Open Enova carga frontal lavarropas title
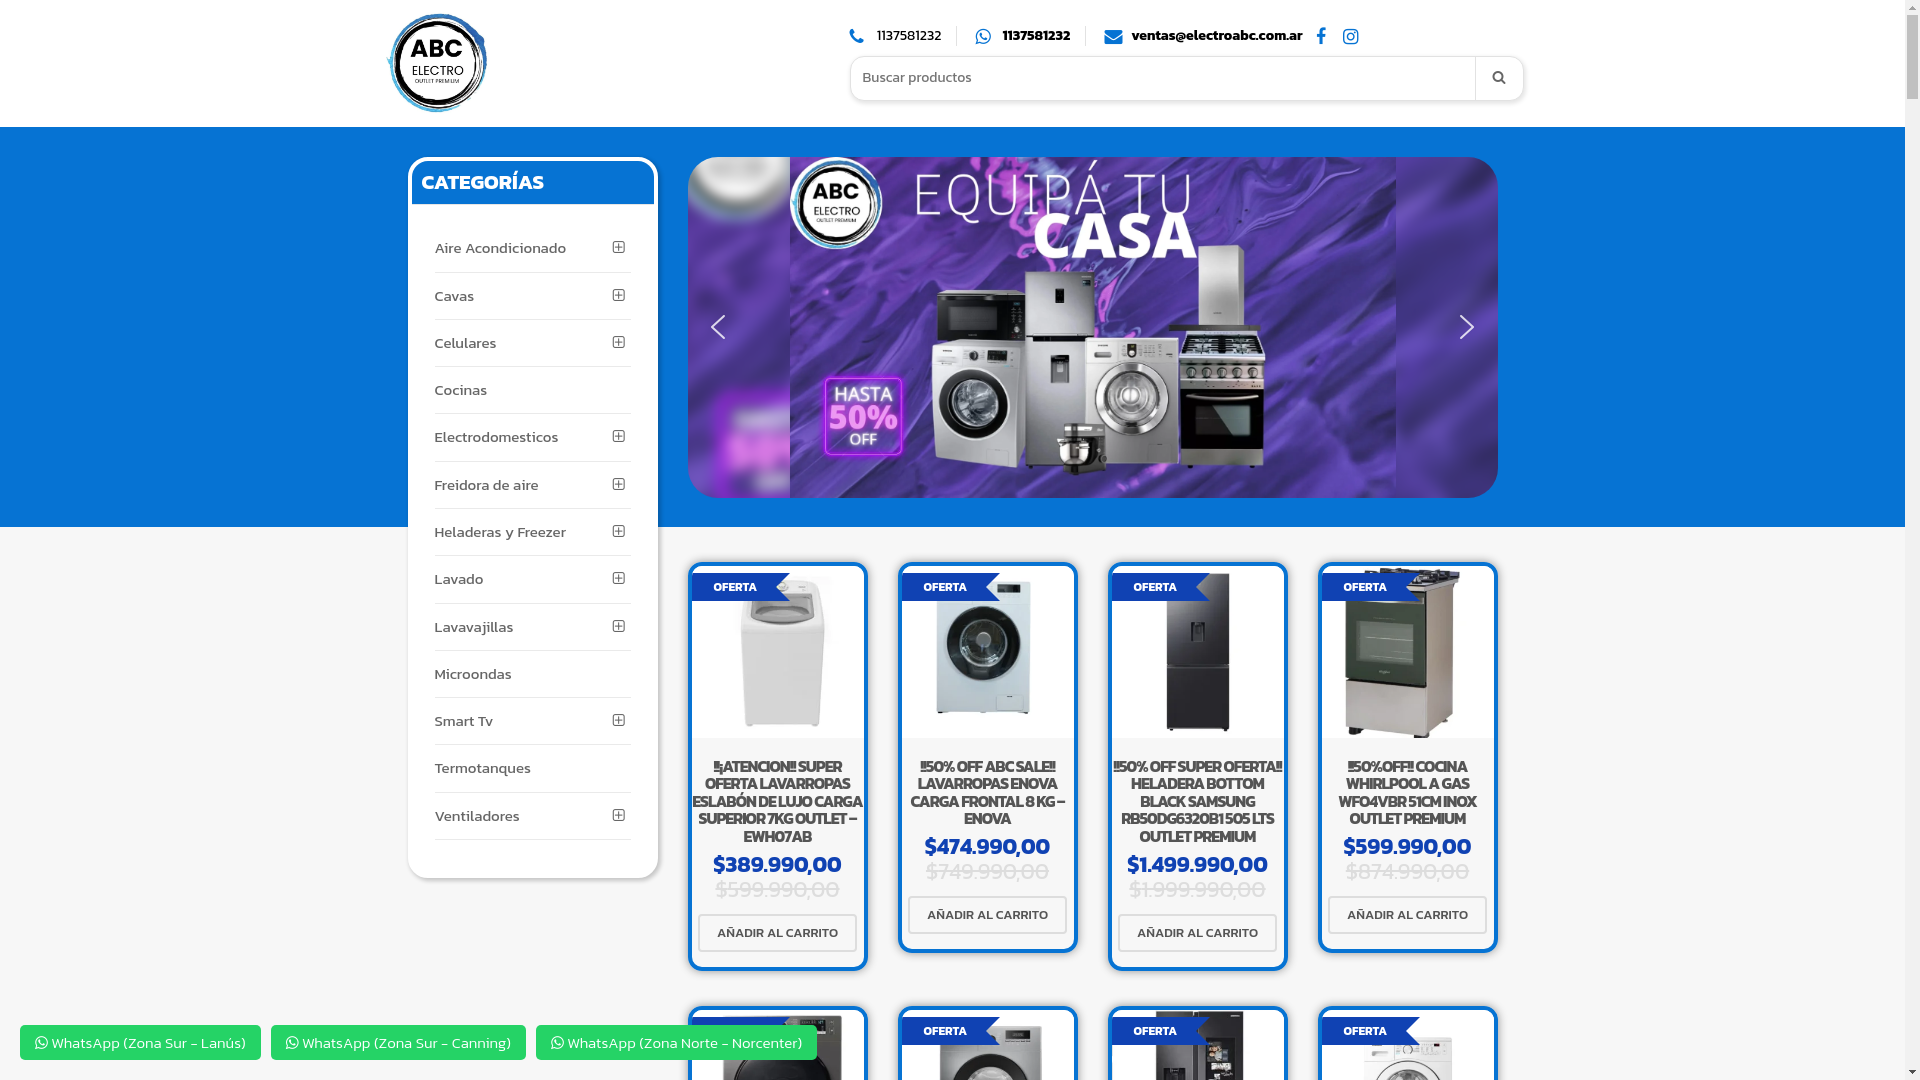This screenshot has height=1080, width=1920. (x=987, y=792)
